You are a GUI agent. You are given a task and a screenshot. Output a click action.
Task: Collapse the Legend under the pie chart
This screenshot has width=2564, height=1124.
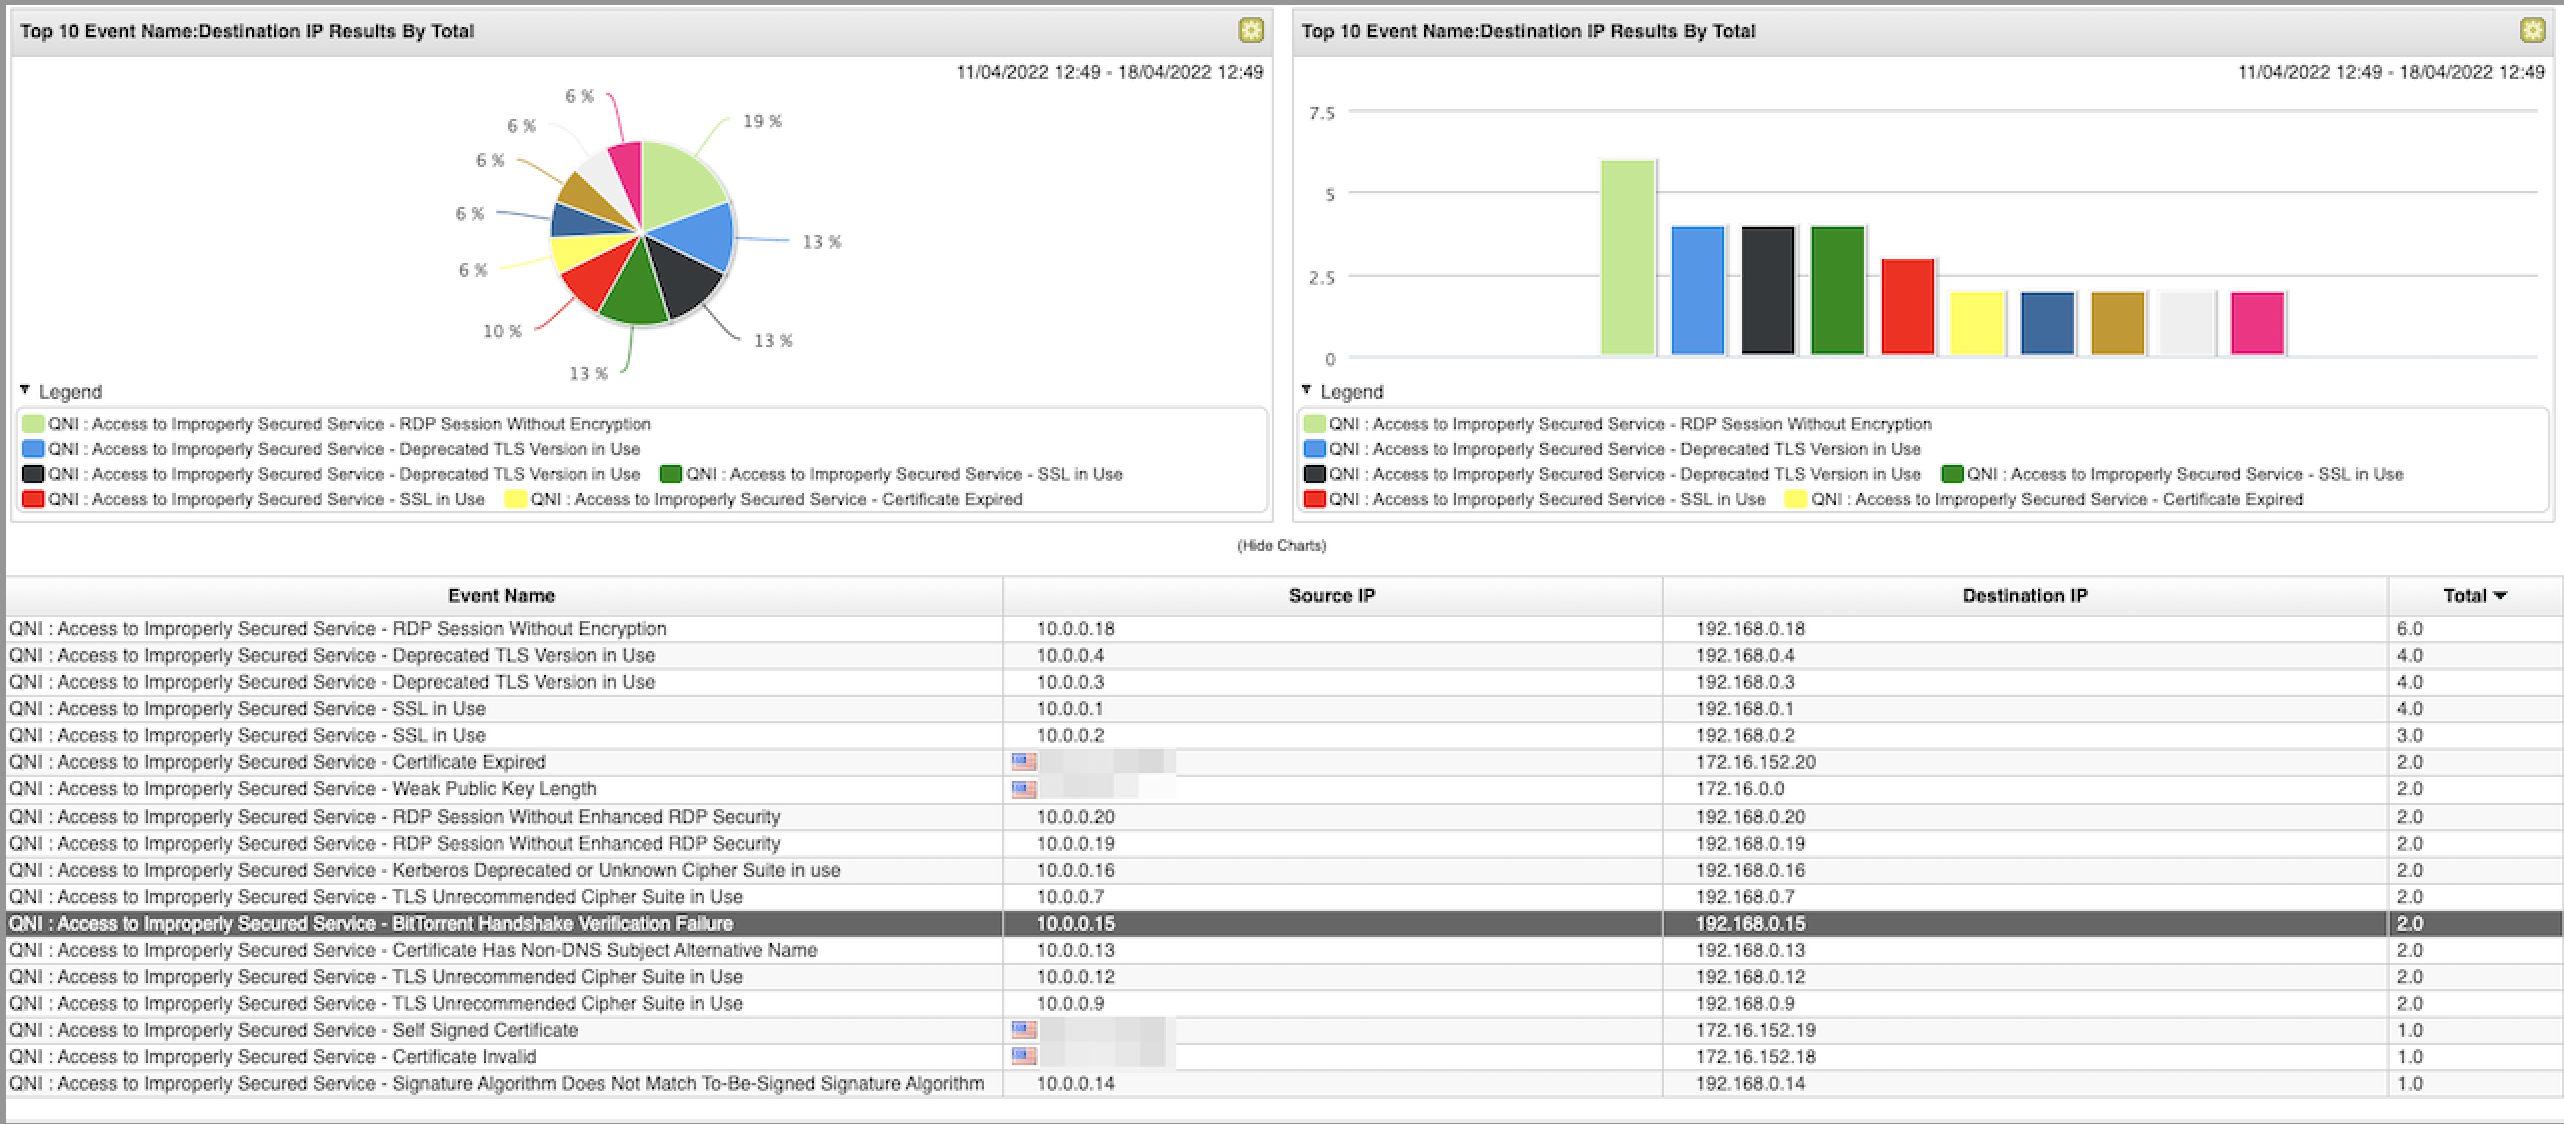(26, 391)
